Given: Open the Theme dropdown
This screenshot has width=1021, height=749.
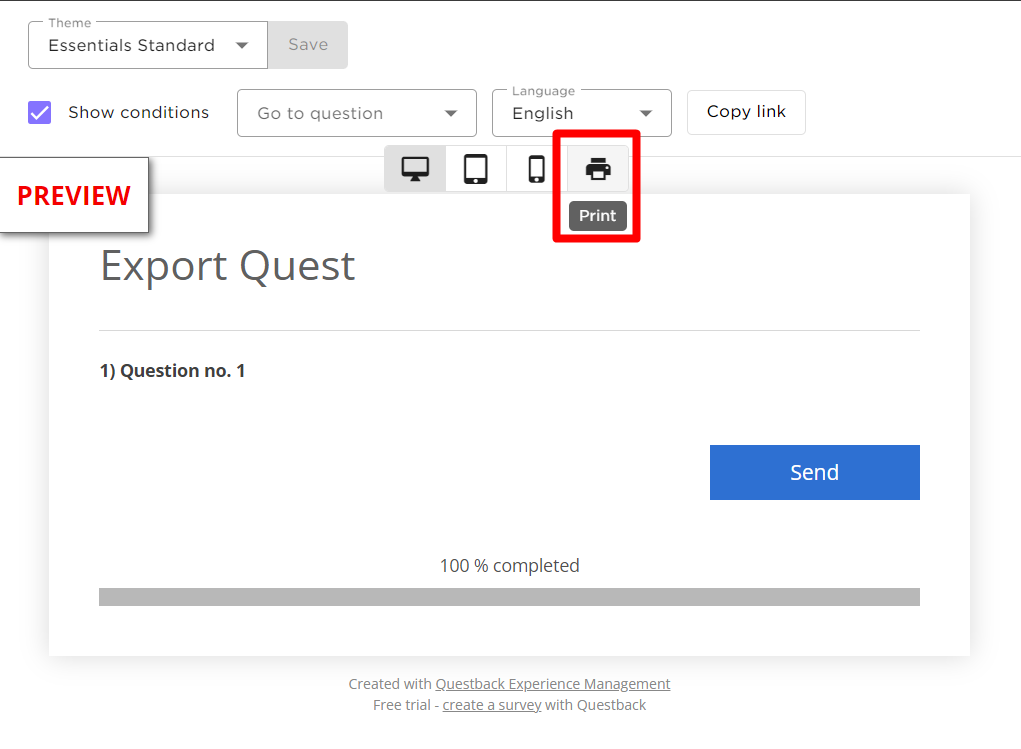Looking at the screenshot, I should pyautogui.click(x=148, y=45).
